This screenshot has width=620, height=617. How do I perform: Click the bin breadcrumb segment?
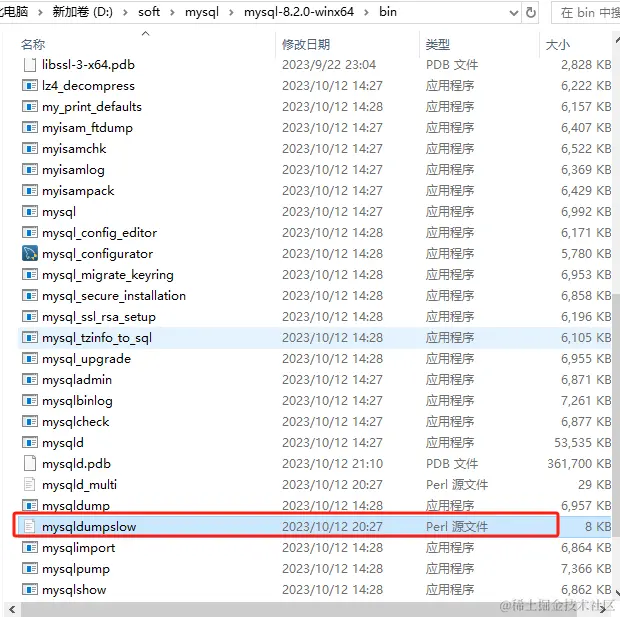[388, 12]
